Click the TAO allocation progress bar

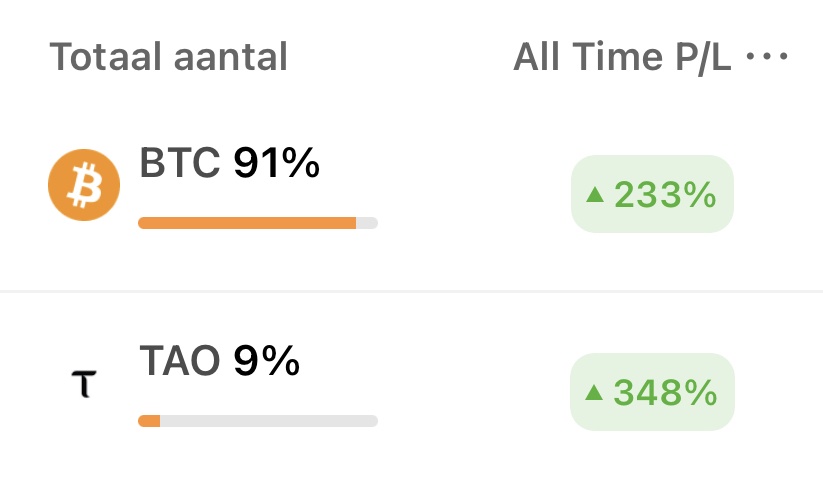click(257, 421)
